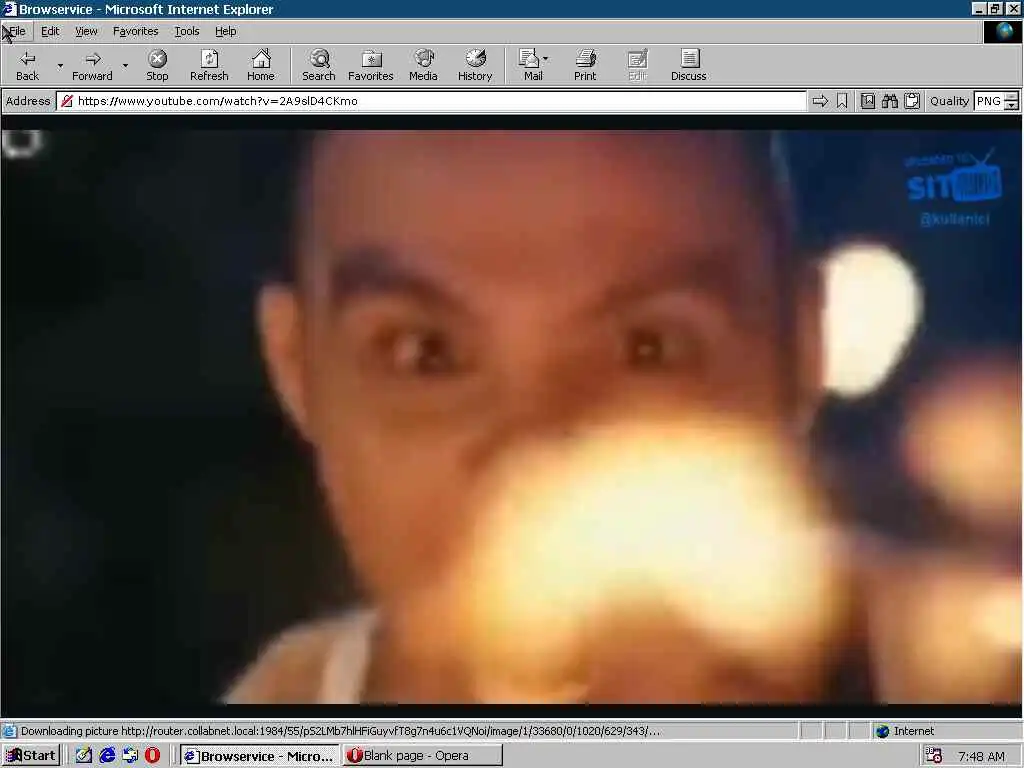Go to the Home page

(x=261, y=65)
